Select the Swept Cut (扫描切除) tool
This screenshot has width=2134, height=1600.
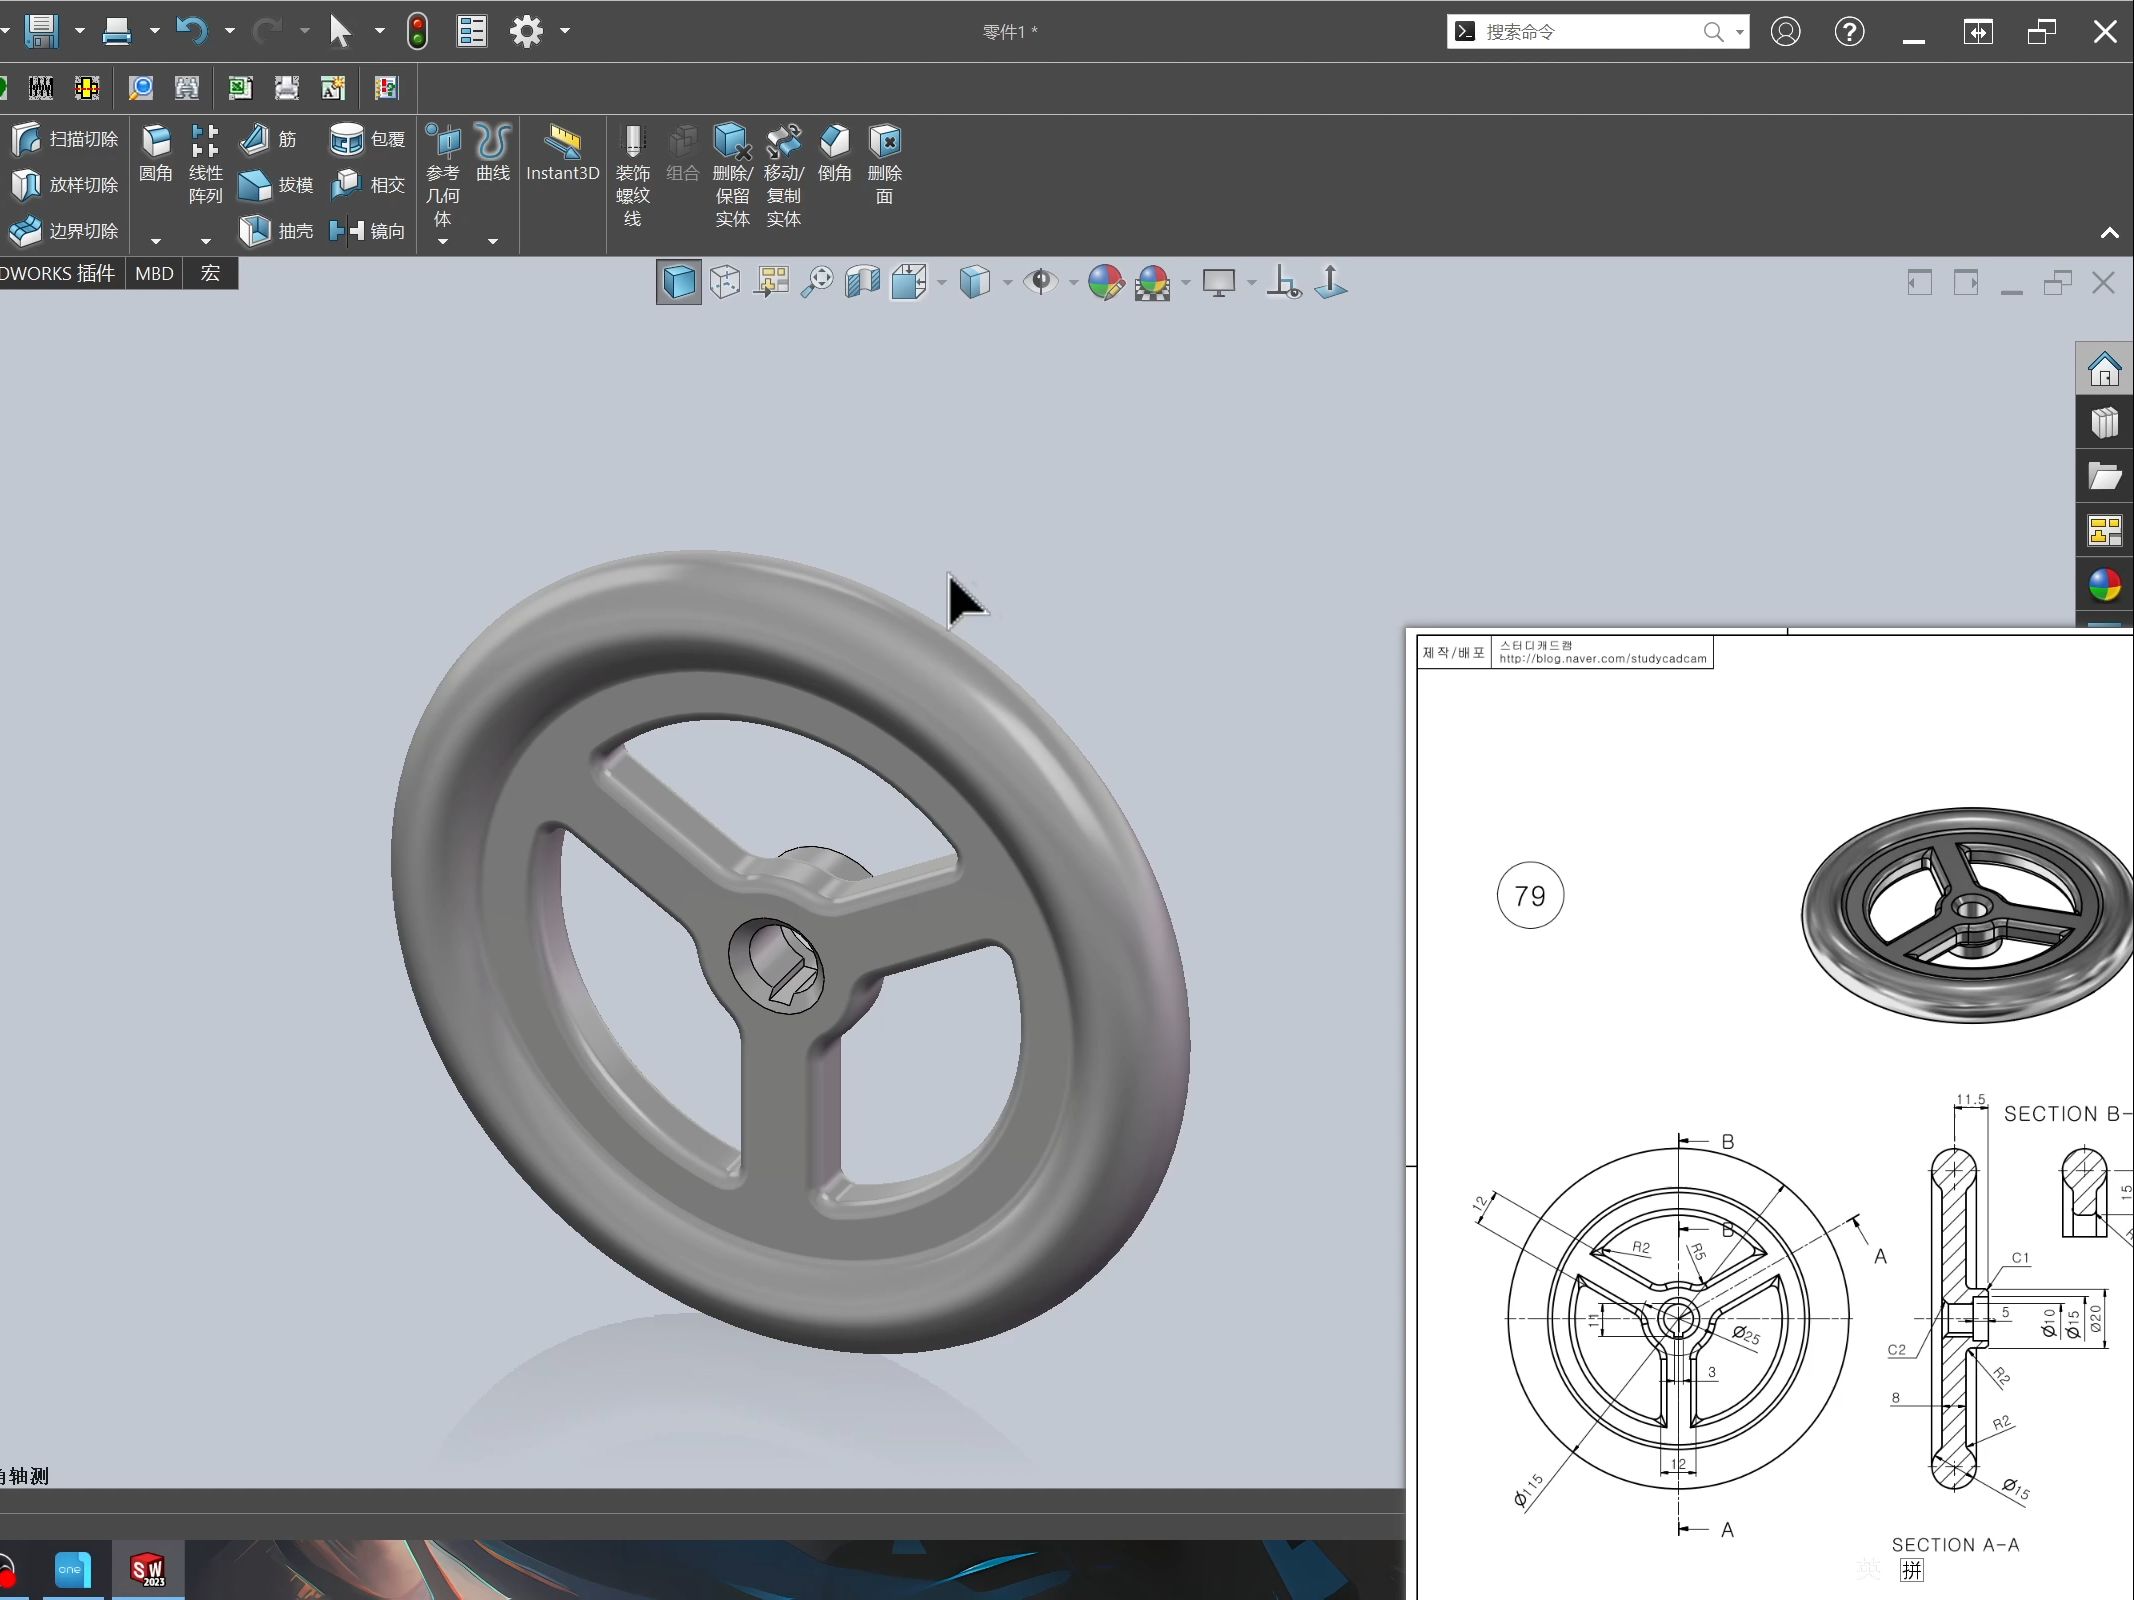point(64,139)
